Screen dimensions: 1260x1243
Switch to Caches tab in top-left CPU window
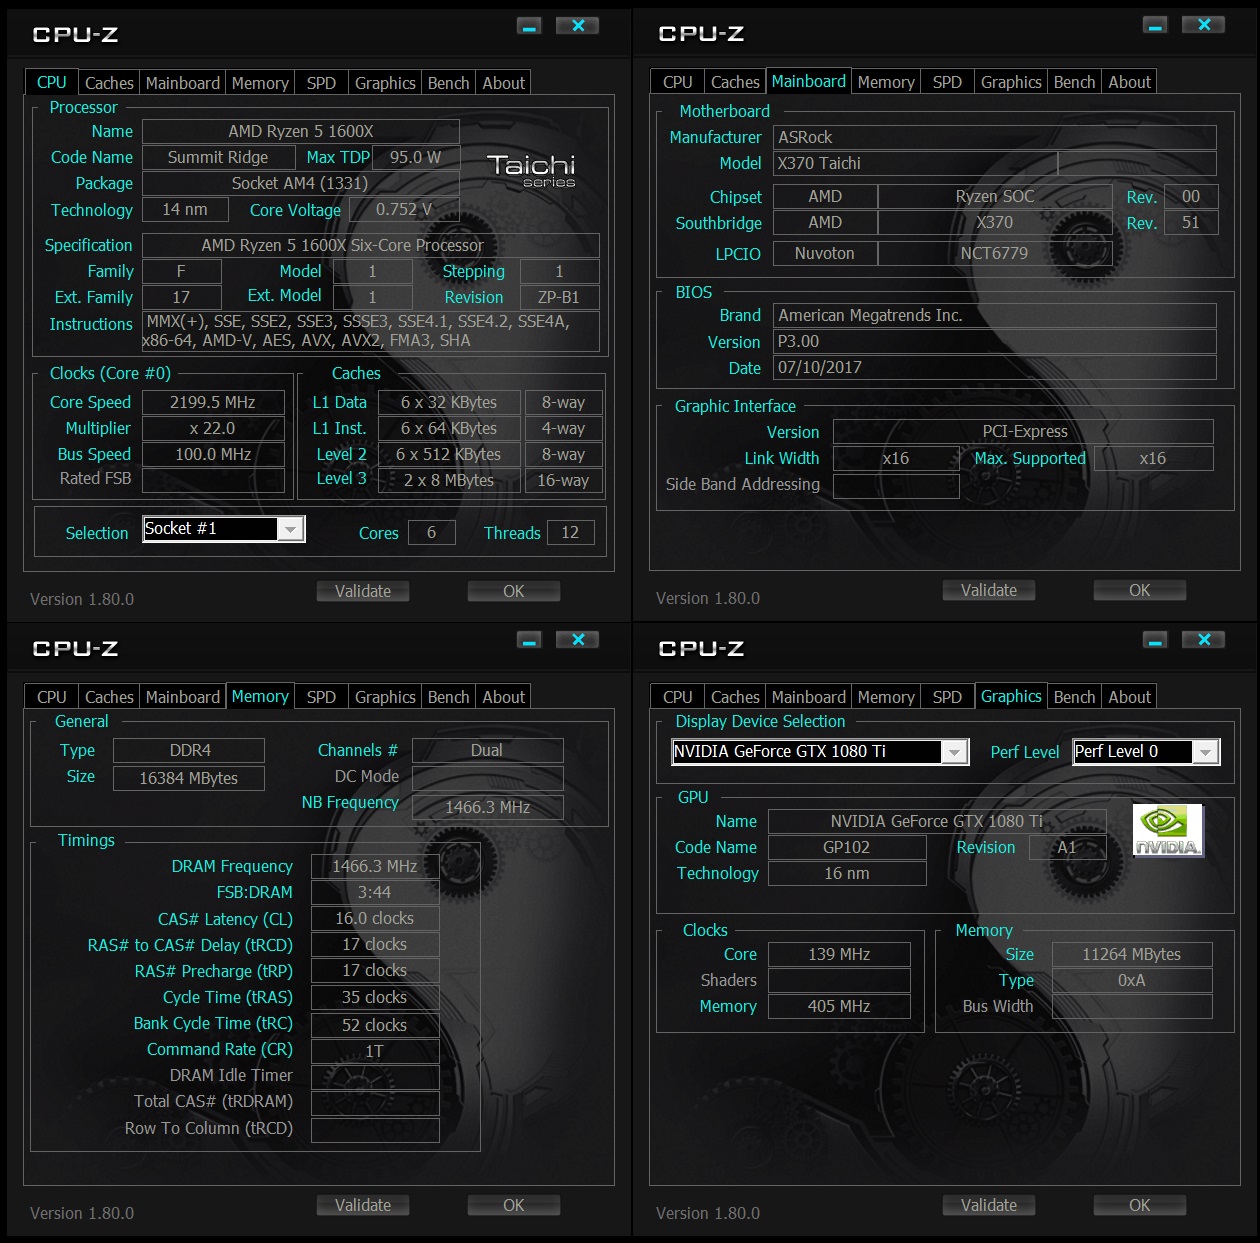(109, 83)
